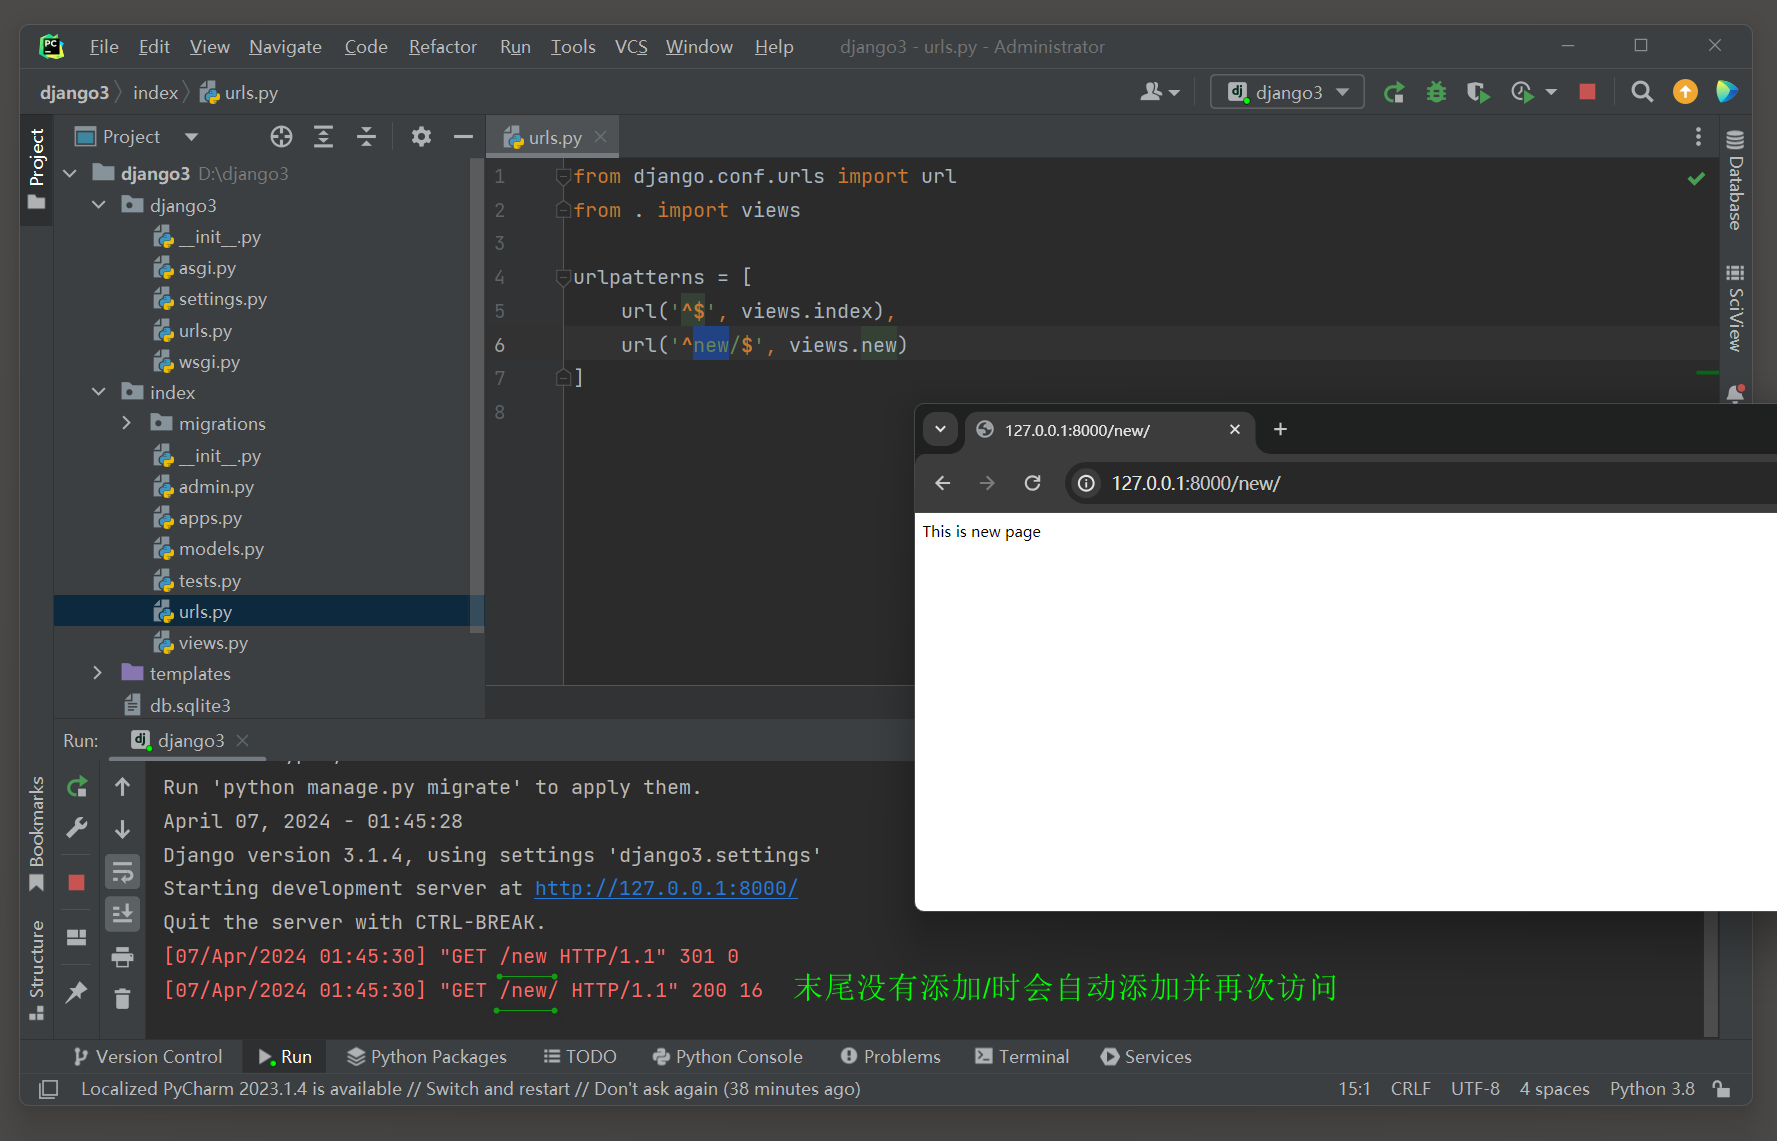
Task: Open a new browser tab
Action: pos(1280,429)
